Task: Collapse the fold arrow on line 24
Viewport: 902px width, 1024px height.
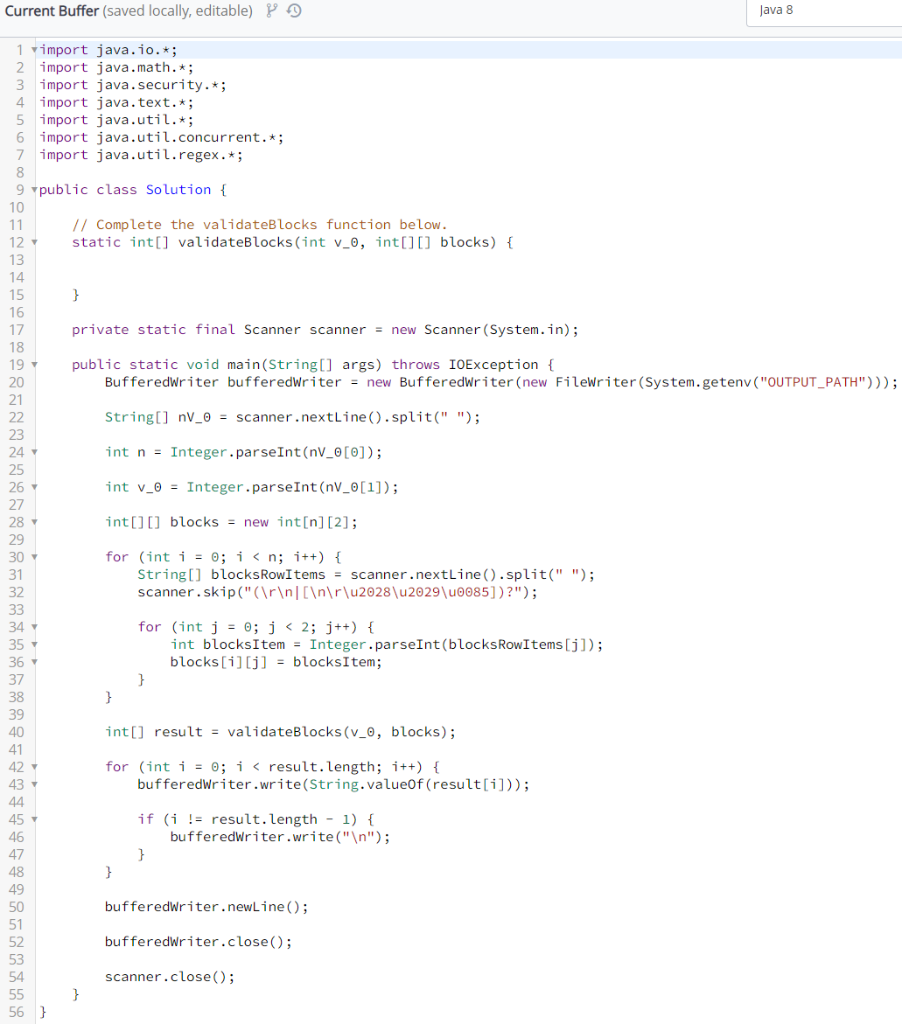Action: [x=33, y=451]
